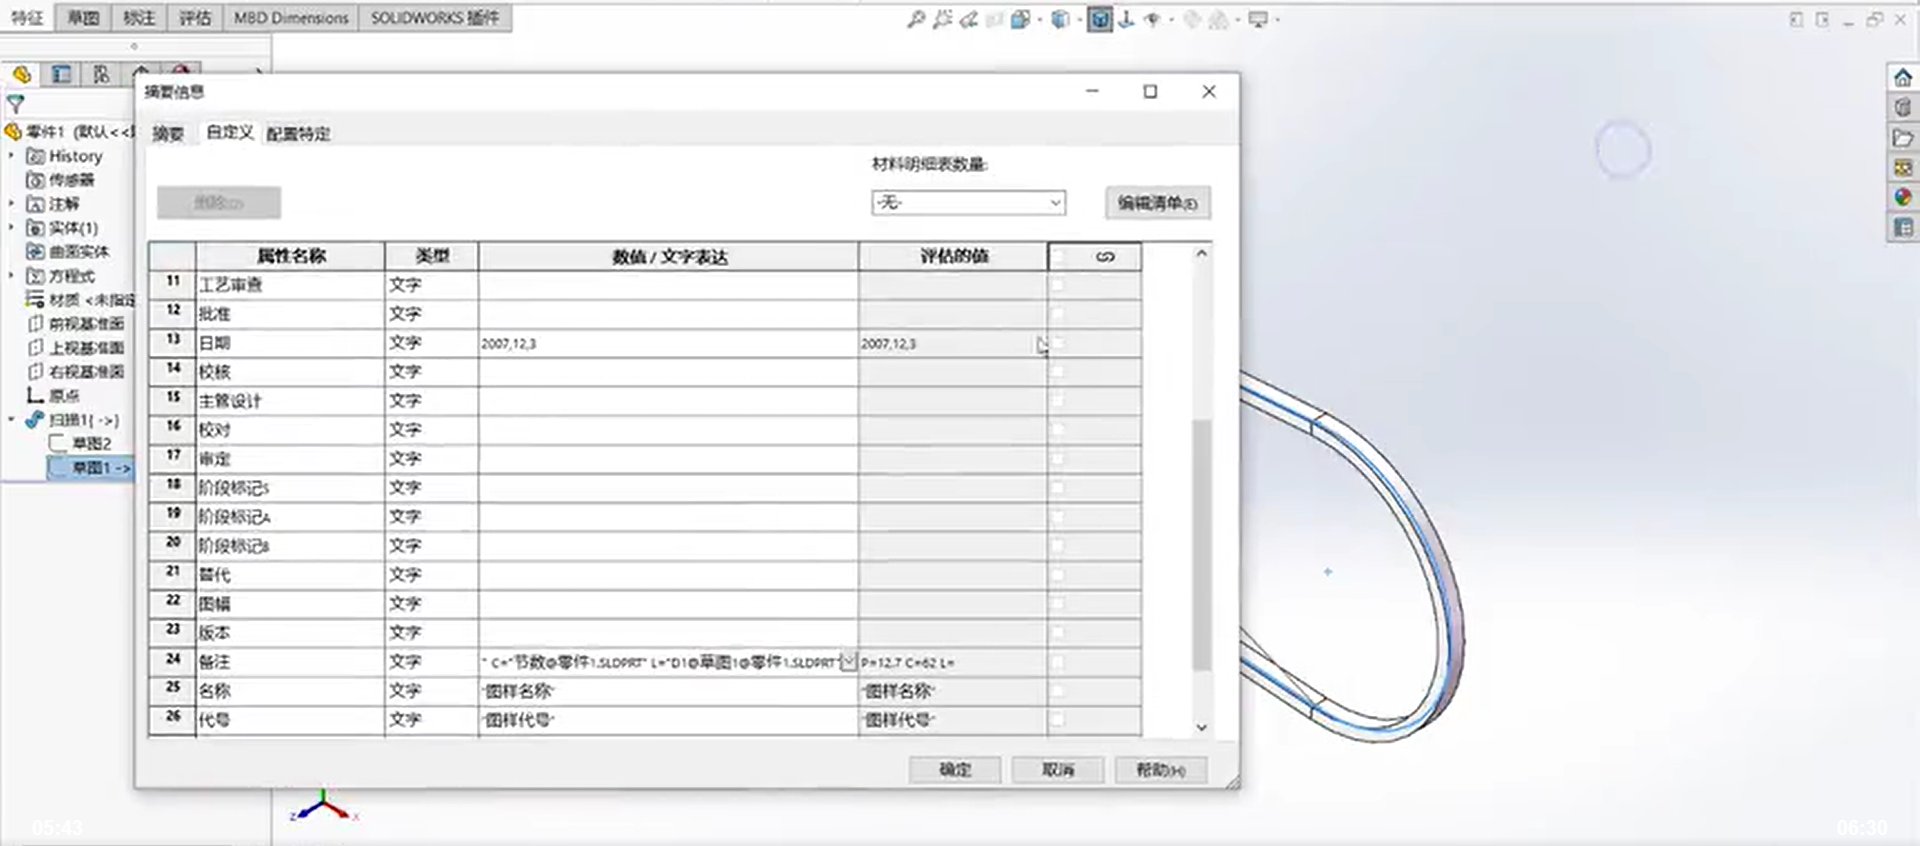The width and height of the screenshot is (1920, 846).
Task: Open SOLIDWORKS Resources home icon in task pane
Action: 1902,78
